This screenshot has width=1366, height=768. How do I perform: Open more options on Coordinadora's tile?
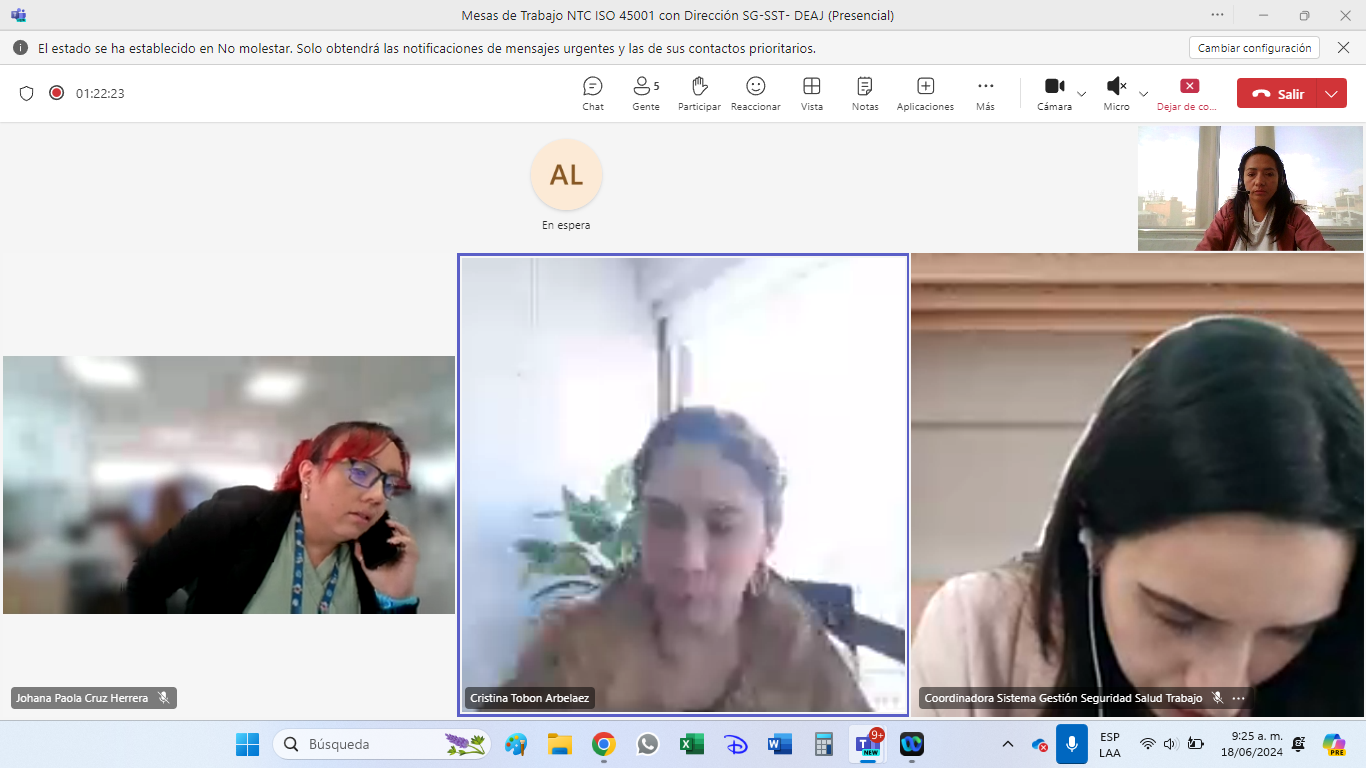click(1238, 698)
